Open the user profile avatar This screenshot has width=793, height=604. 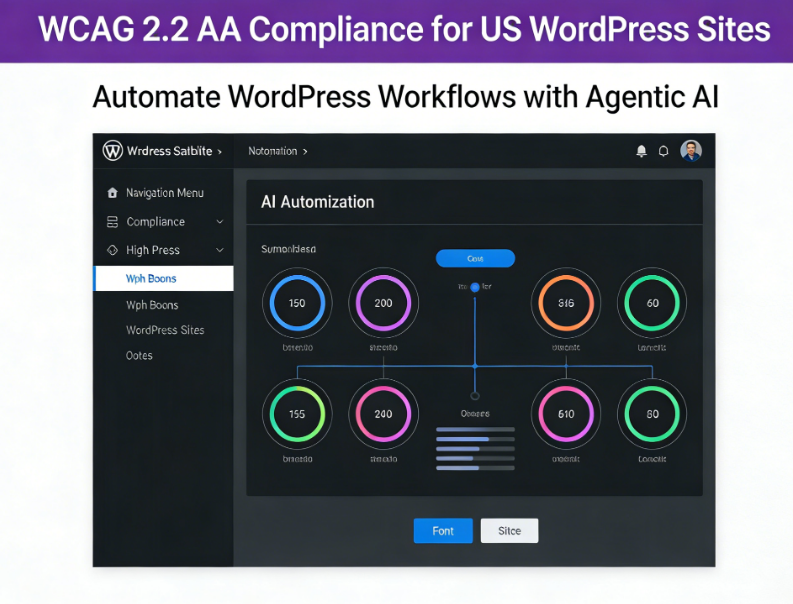tap(691, 151)
